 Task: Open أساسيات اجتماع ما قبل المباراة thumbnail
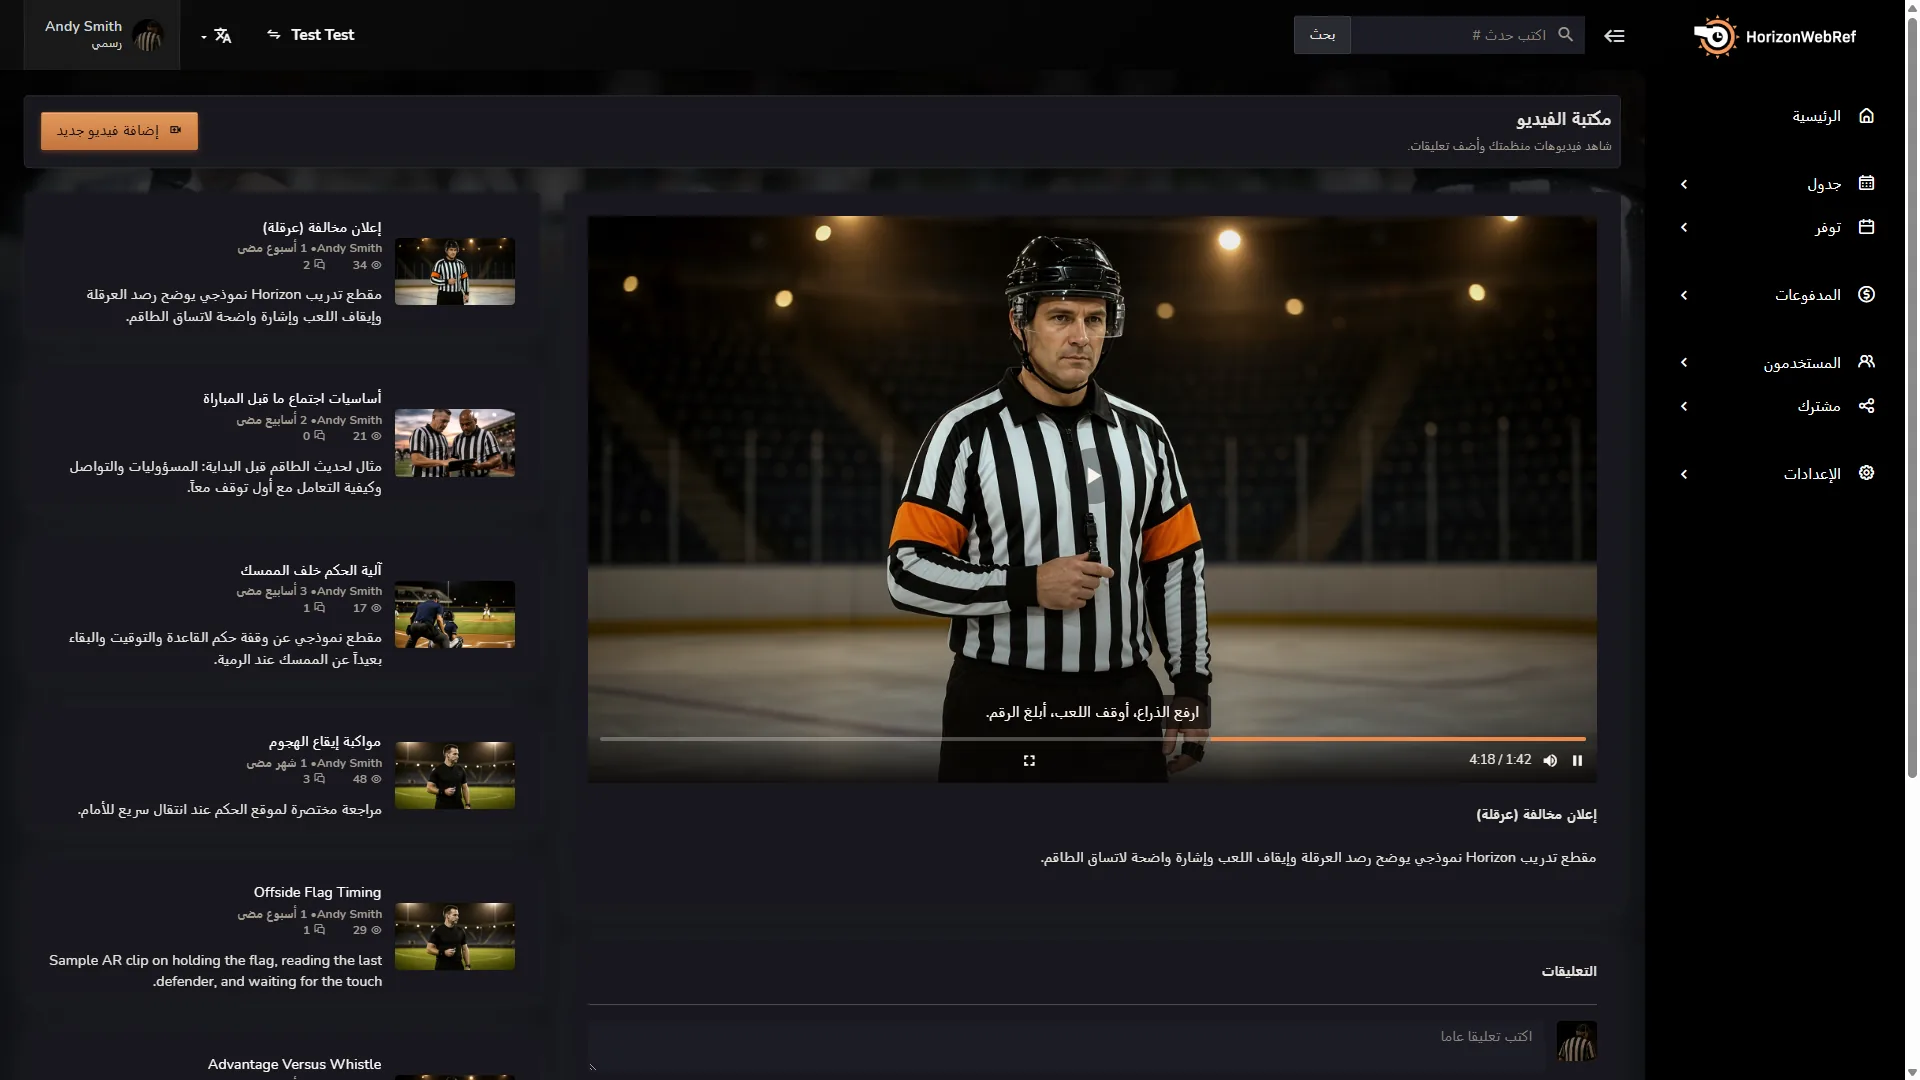click(x=455, y=443)
